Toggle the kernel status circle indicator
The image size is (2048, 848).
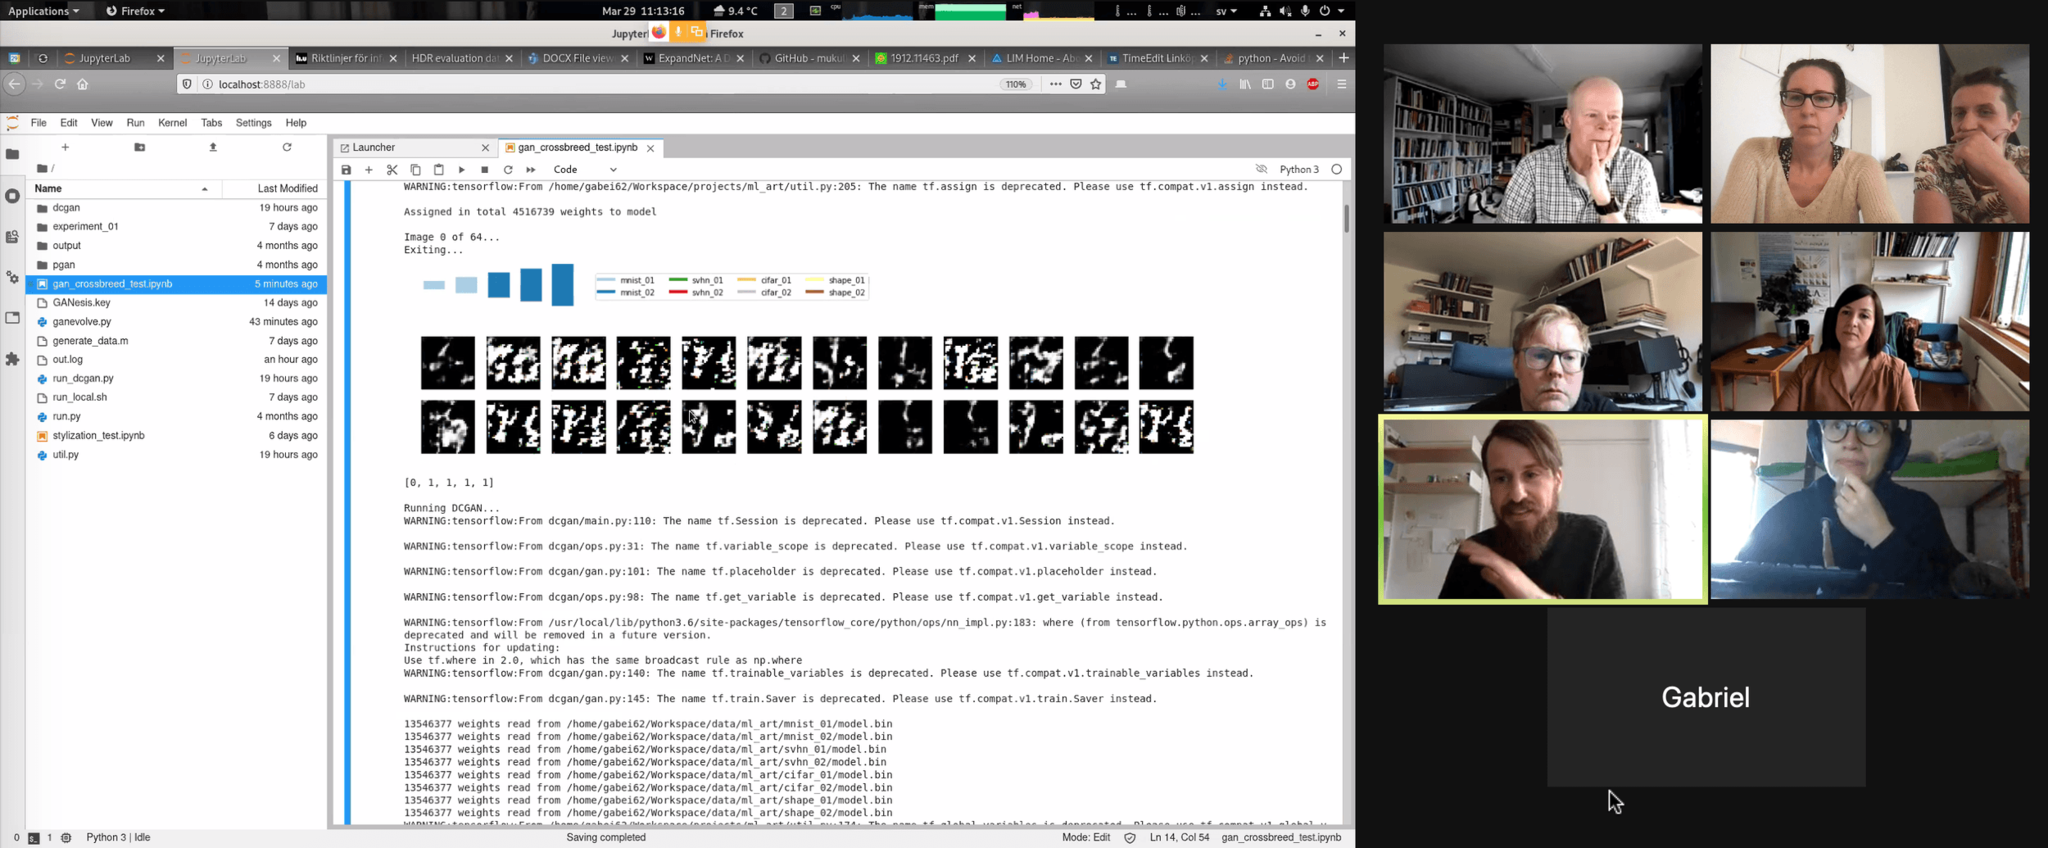coord(1337,169)
